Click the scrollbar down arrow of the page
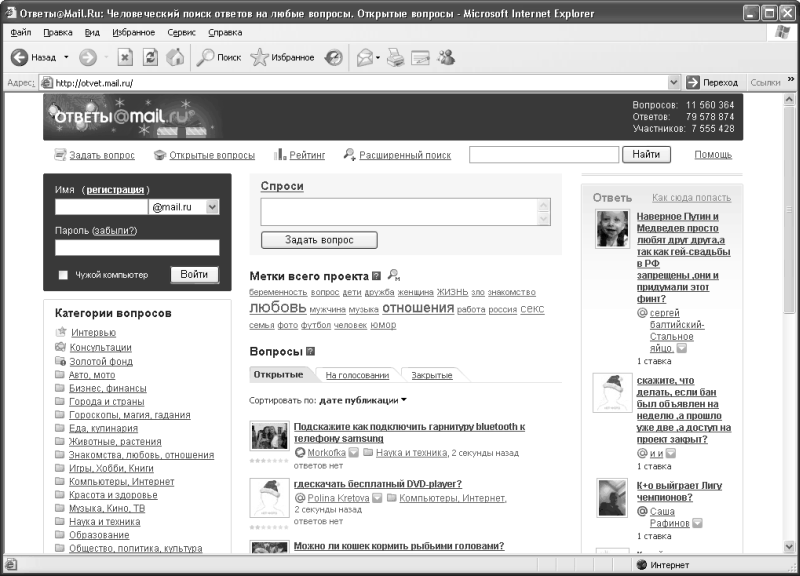 (789, 546)
